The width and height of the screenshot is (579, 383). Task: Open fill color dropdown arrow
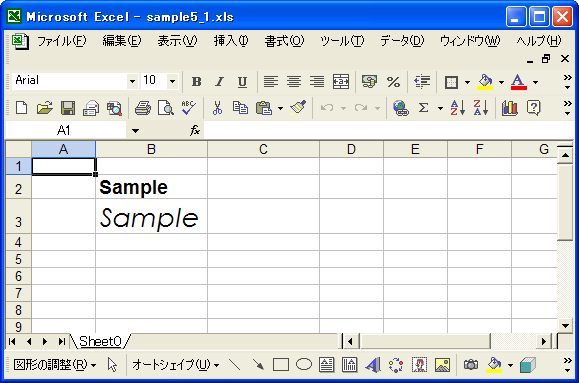point(501,82)
